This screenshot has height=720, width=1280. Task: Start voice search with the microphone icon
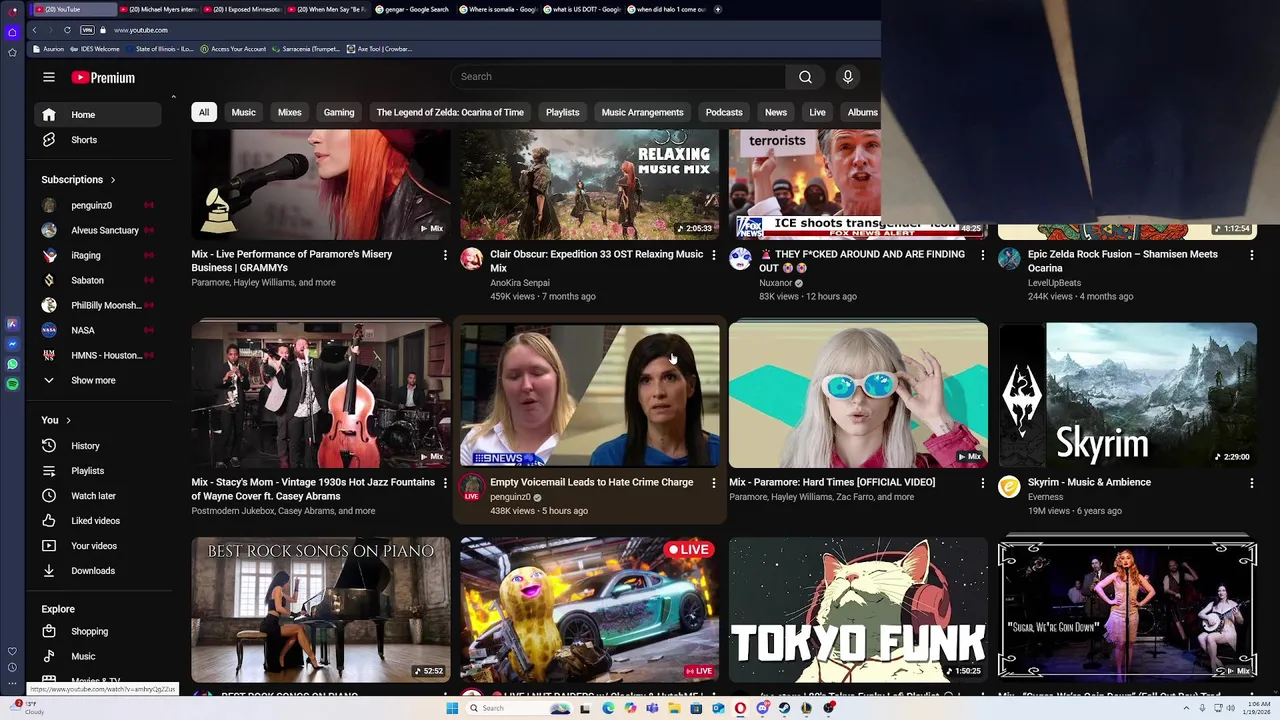(847, 77)
